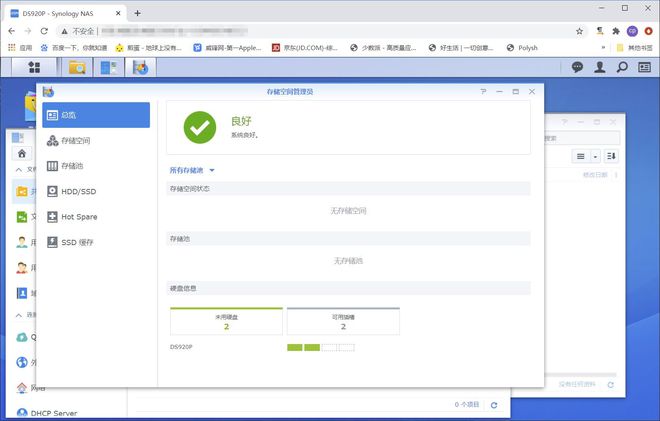This screenshot has height=421, width=660.
Task: Reload the browser page
Action: pos(44,31)
